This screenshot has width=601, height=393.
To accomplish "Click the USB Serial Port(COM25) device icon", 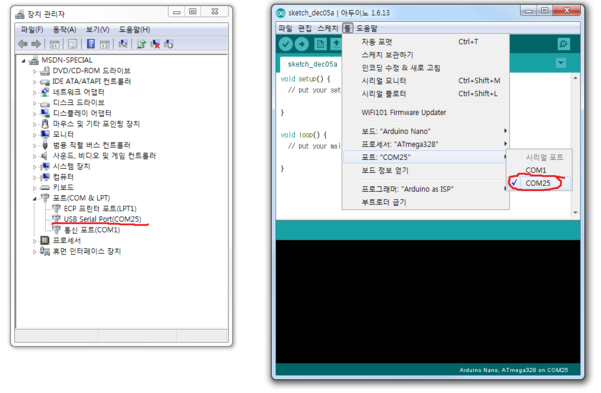I will (56, 219).
